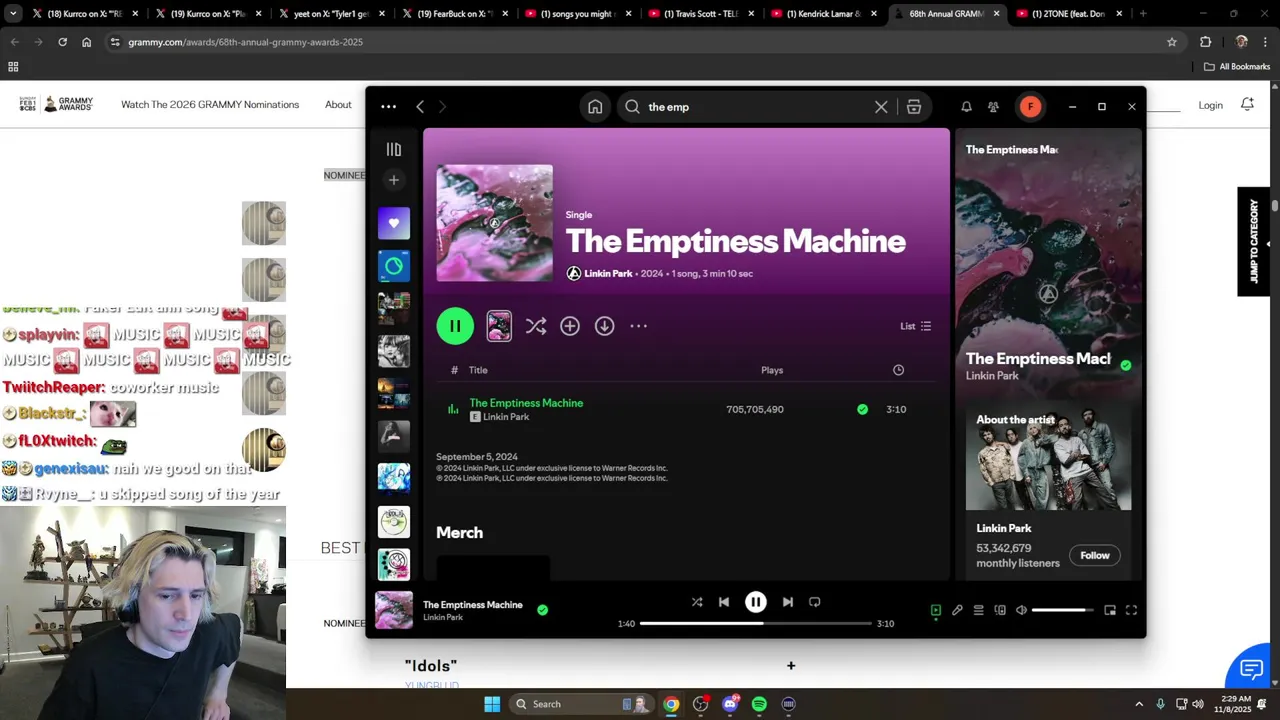Open the Jump To Category tab
The width and height of the screenshot is (1280, 720).
point(1254,241)
